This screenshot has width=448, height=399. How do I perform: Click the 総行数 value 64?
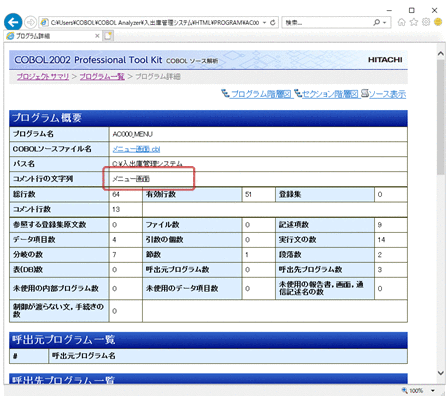click(116, 194)
